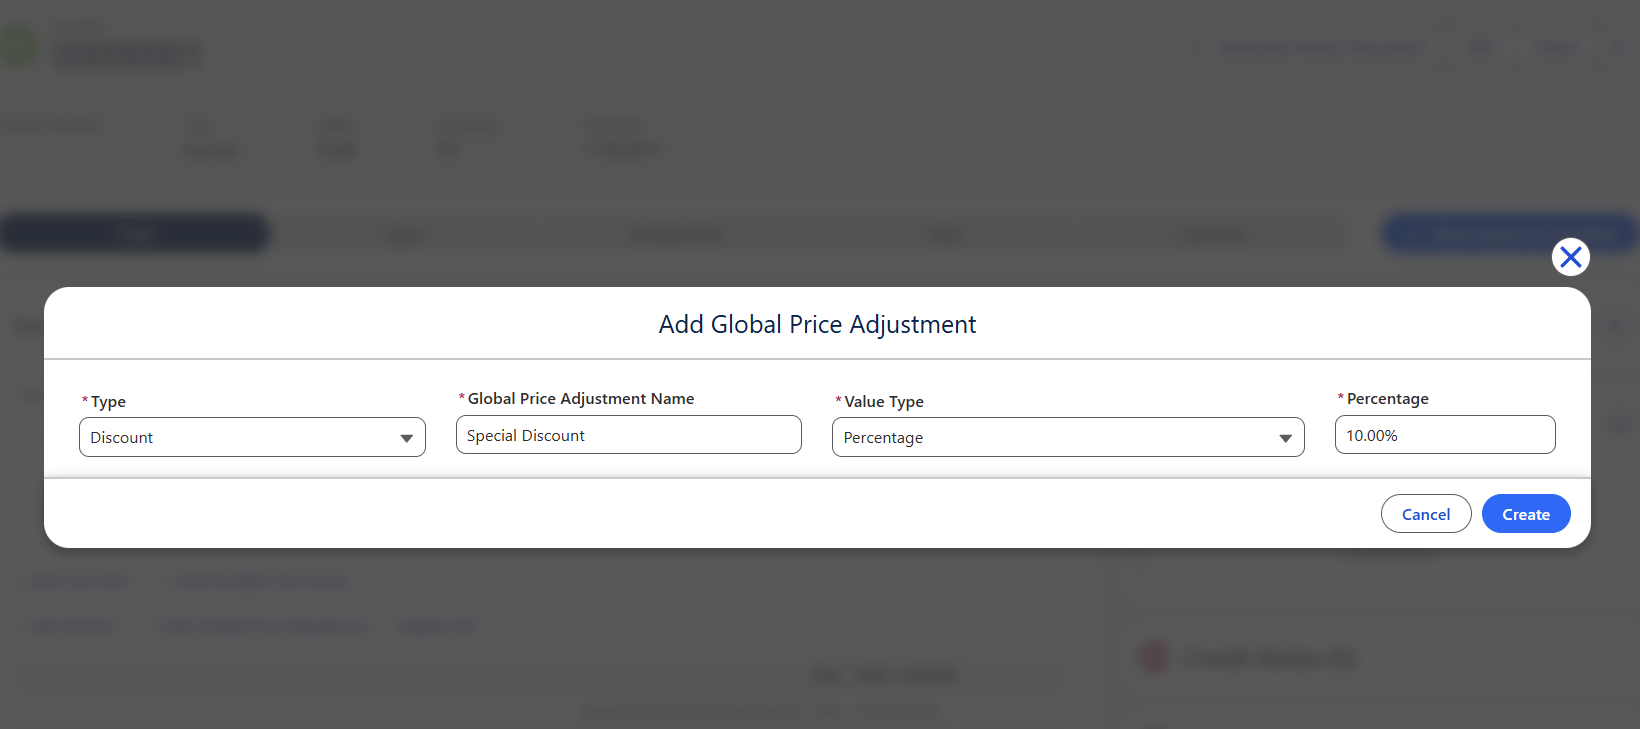Open the Type dropdown showing Discount
This screenshot has height=729, width=1640.
tap(252, 437)
